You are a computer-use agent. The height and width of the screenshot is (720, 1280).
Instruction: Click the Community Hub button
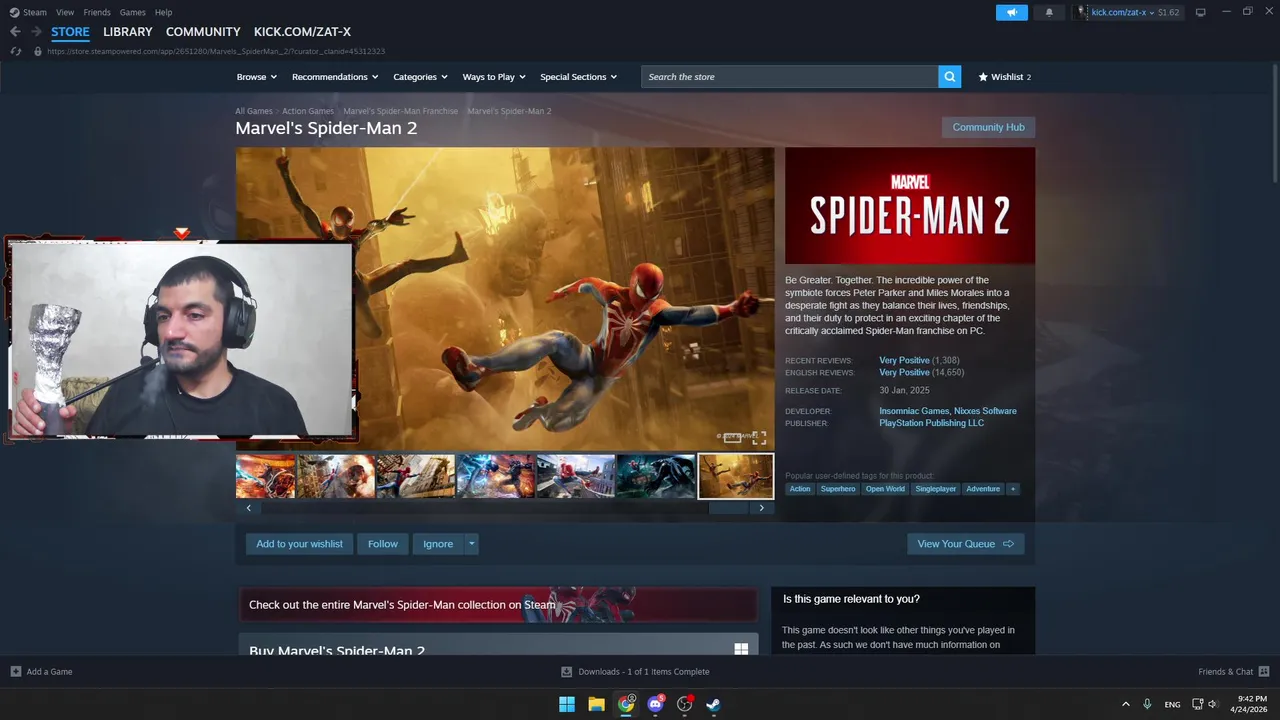click(988, 127)
